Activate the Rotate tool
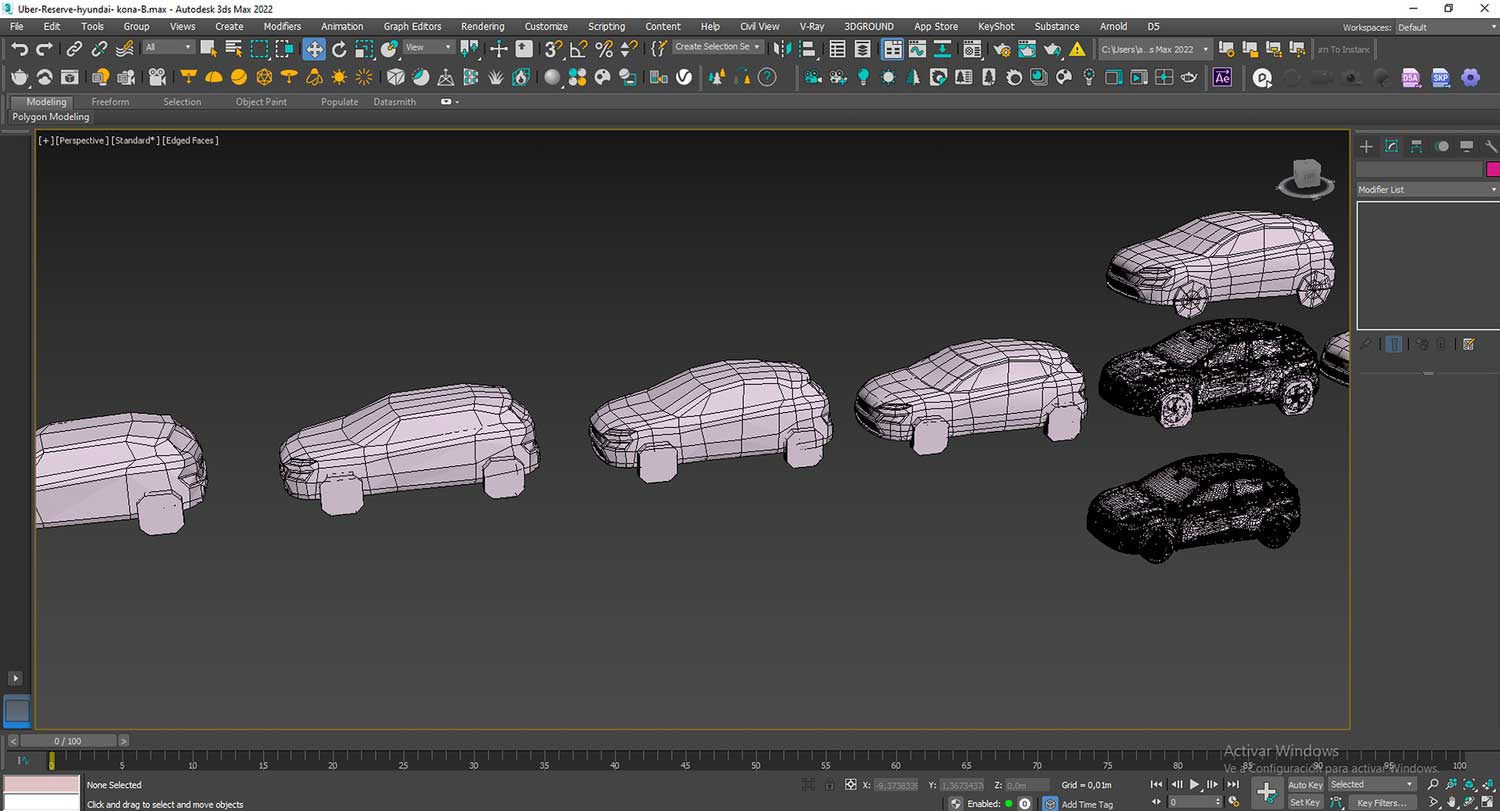Screen dimensions: 1500x811 coord(339,48)
